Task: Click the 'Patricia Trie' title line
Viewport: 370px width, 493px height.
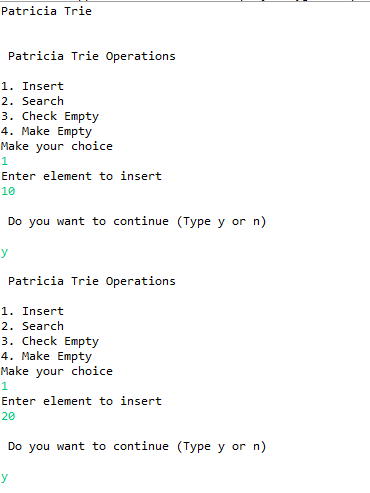Action: coord(46,11)
